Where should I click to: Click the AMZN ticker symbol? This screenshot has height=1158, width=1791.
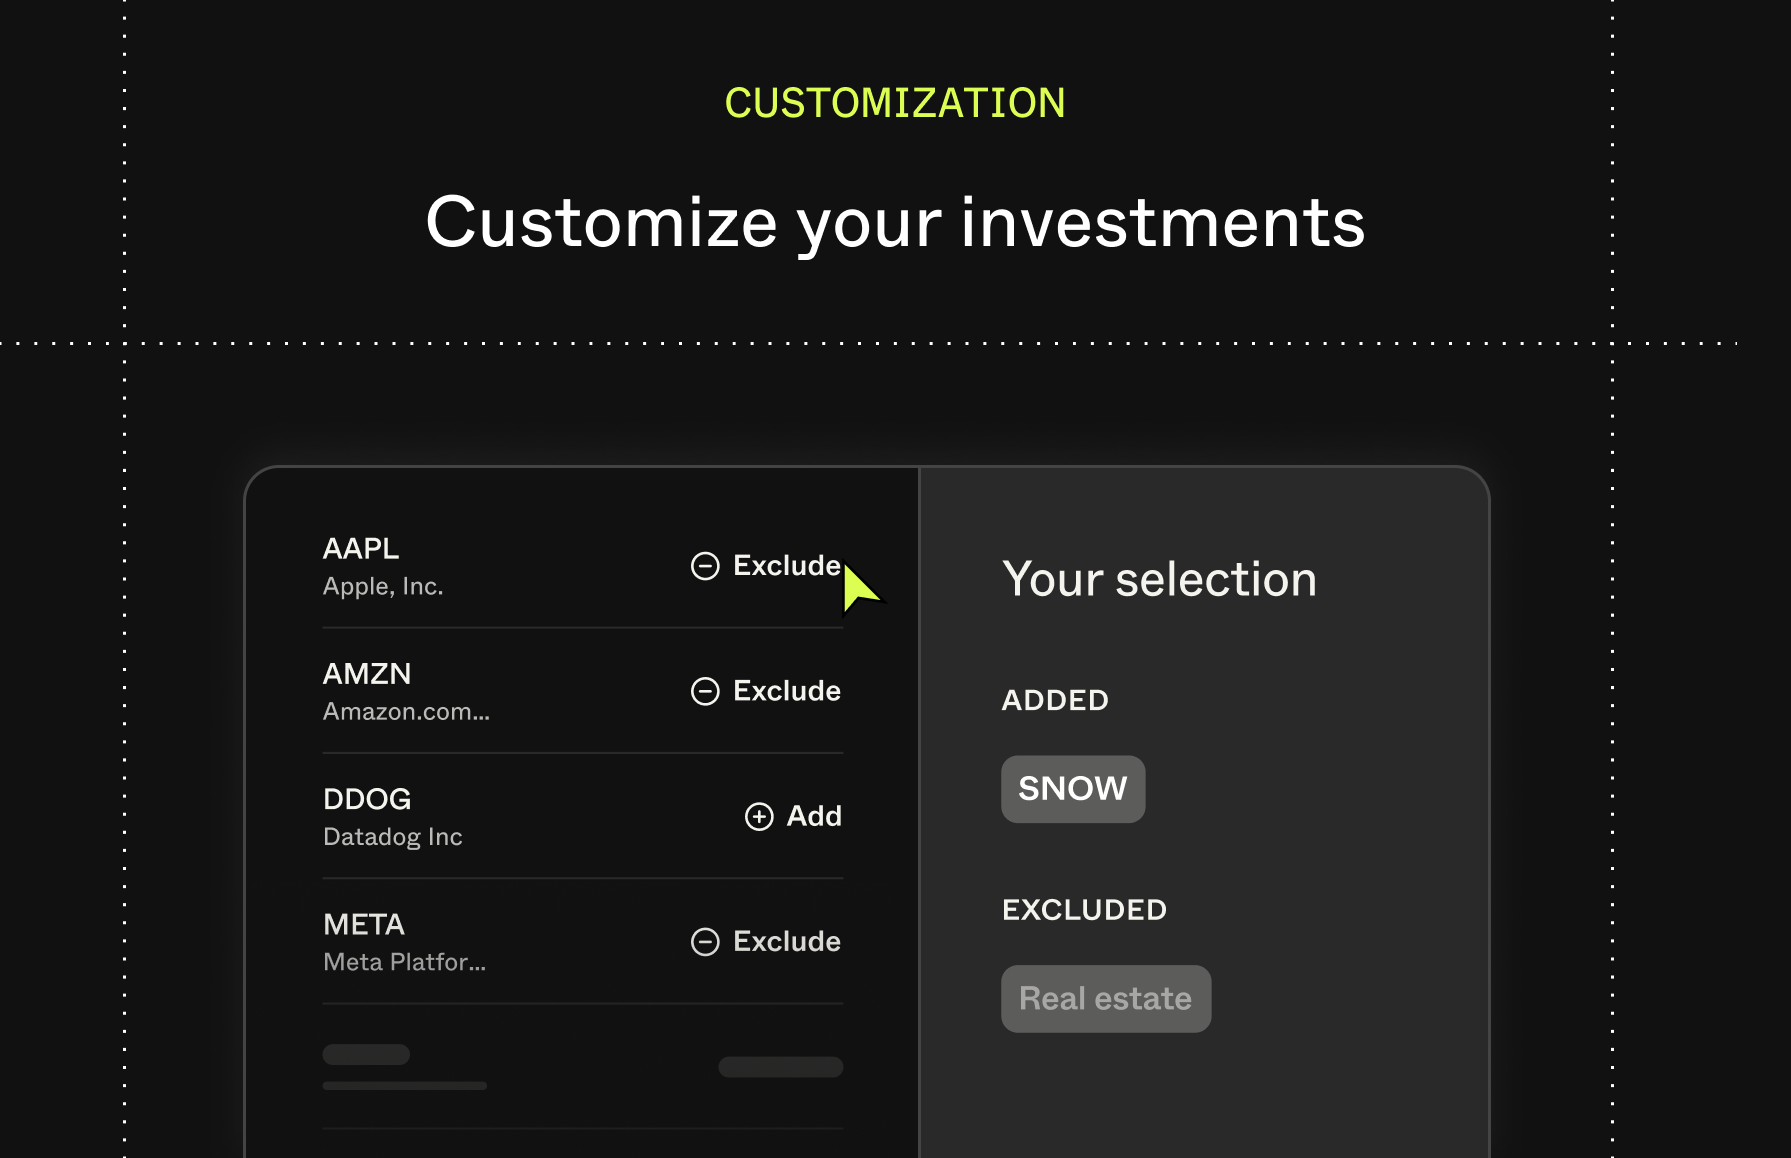(367, 674)
